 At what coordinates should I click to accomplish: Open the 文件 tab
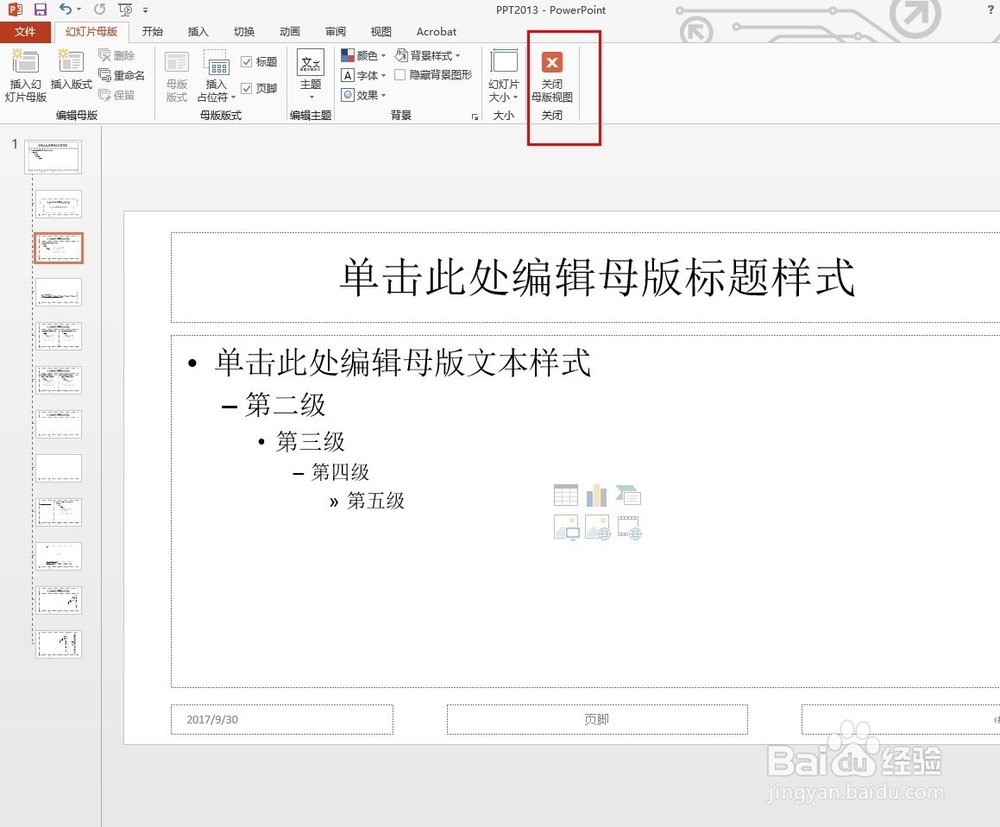point(25,31)
